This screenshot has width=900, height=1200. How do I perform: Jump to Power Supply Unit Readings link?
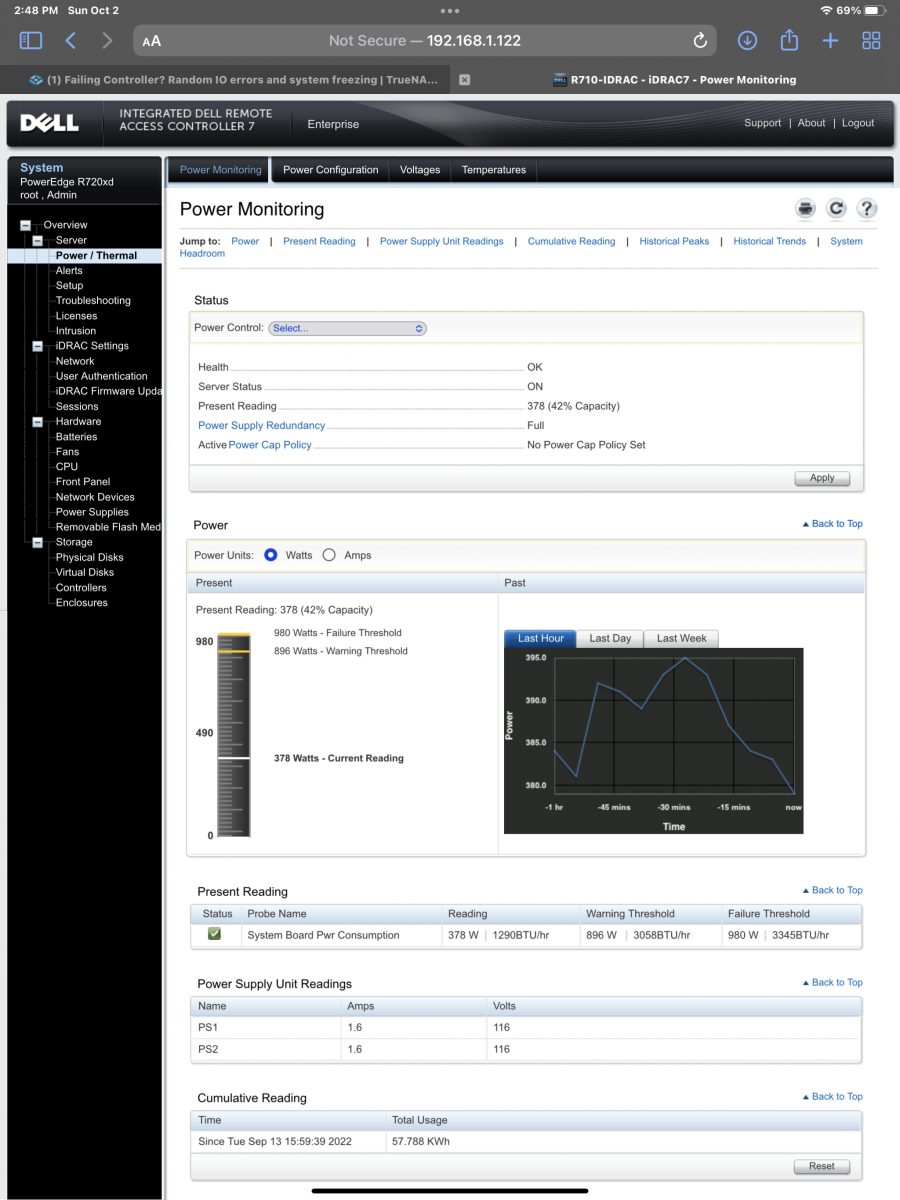[x=441, y=241]
